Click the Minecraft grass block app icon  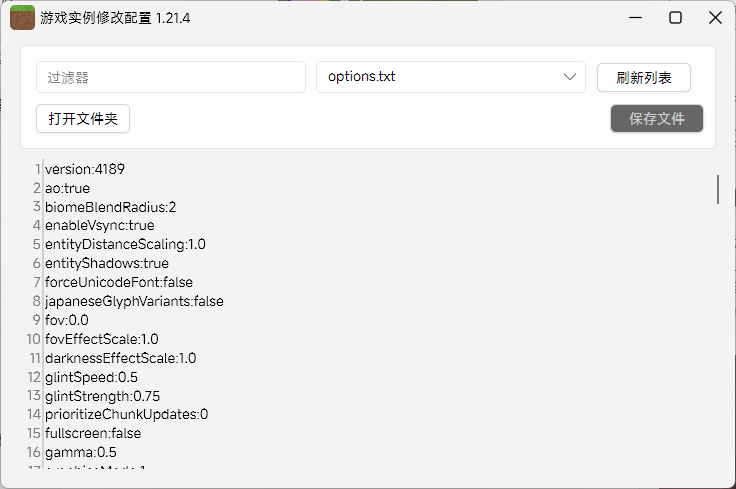pos(23,18)
